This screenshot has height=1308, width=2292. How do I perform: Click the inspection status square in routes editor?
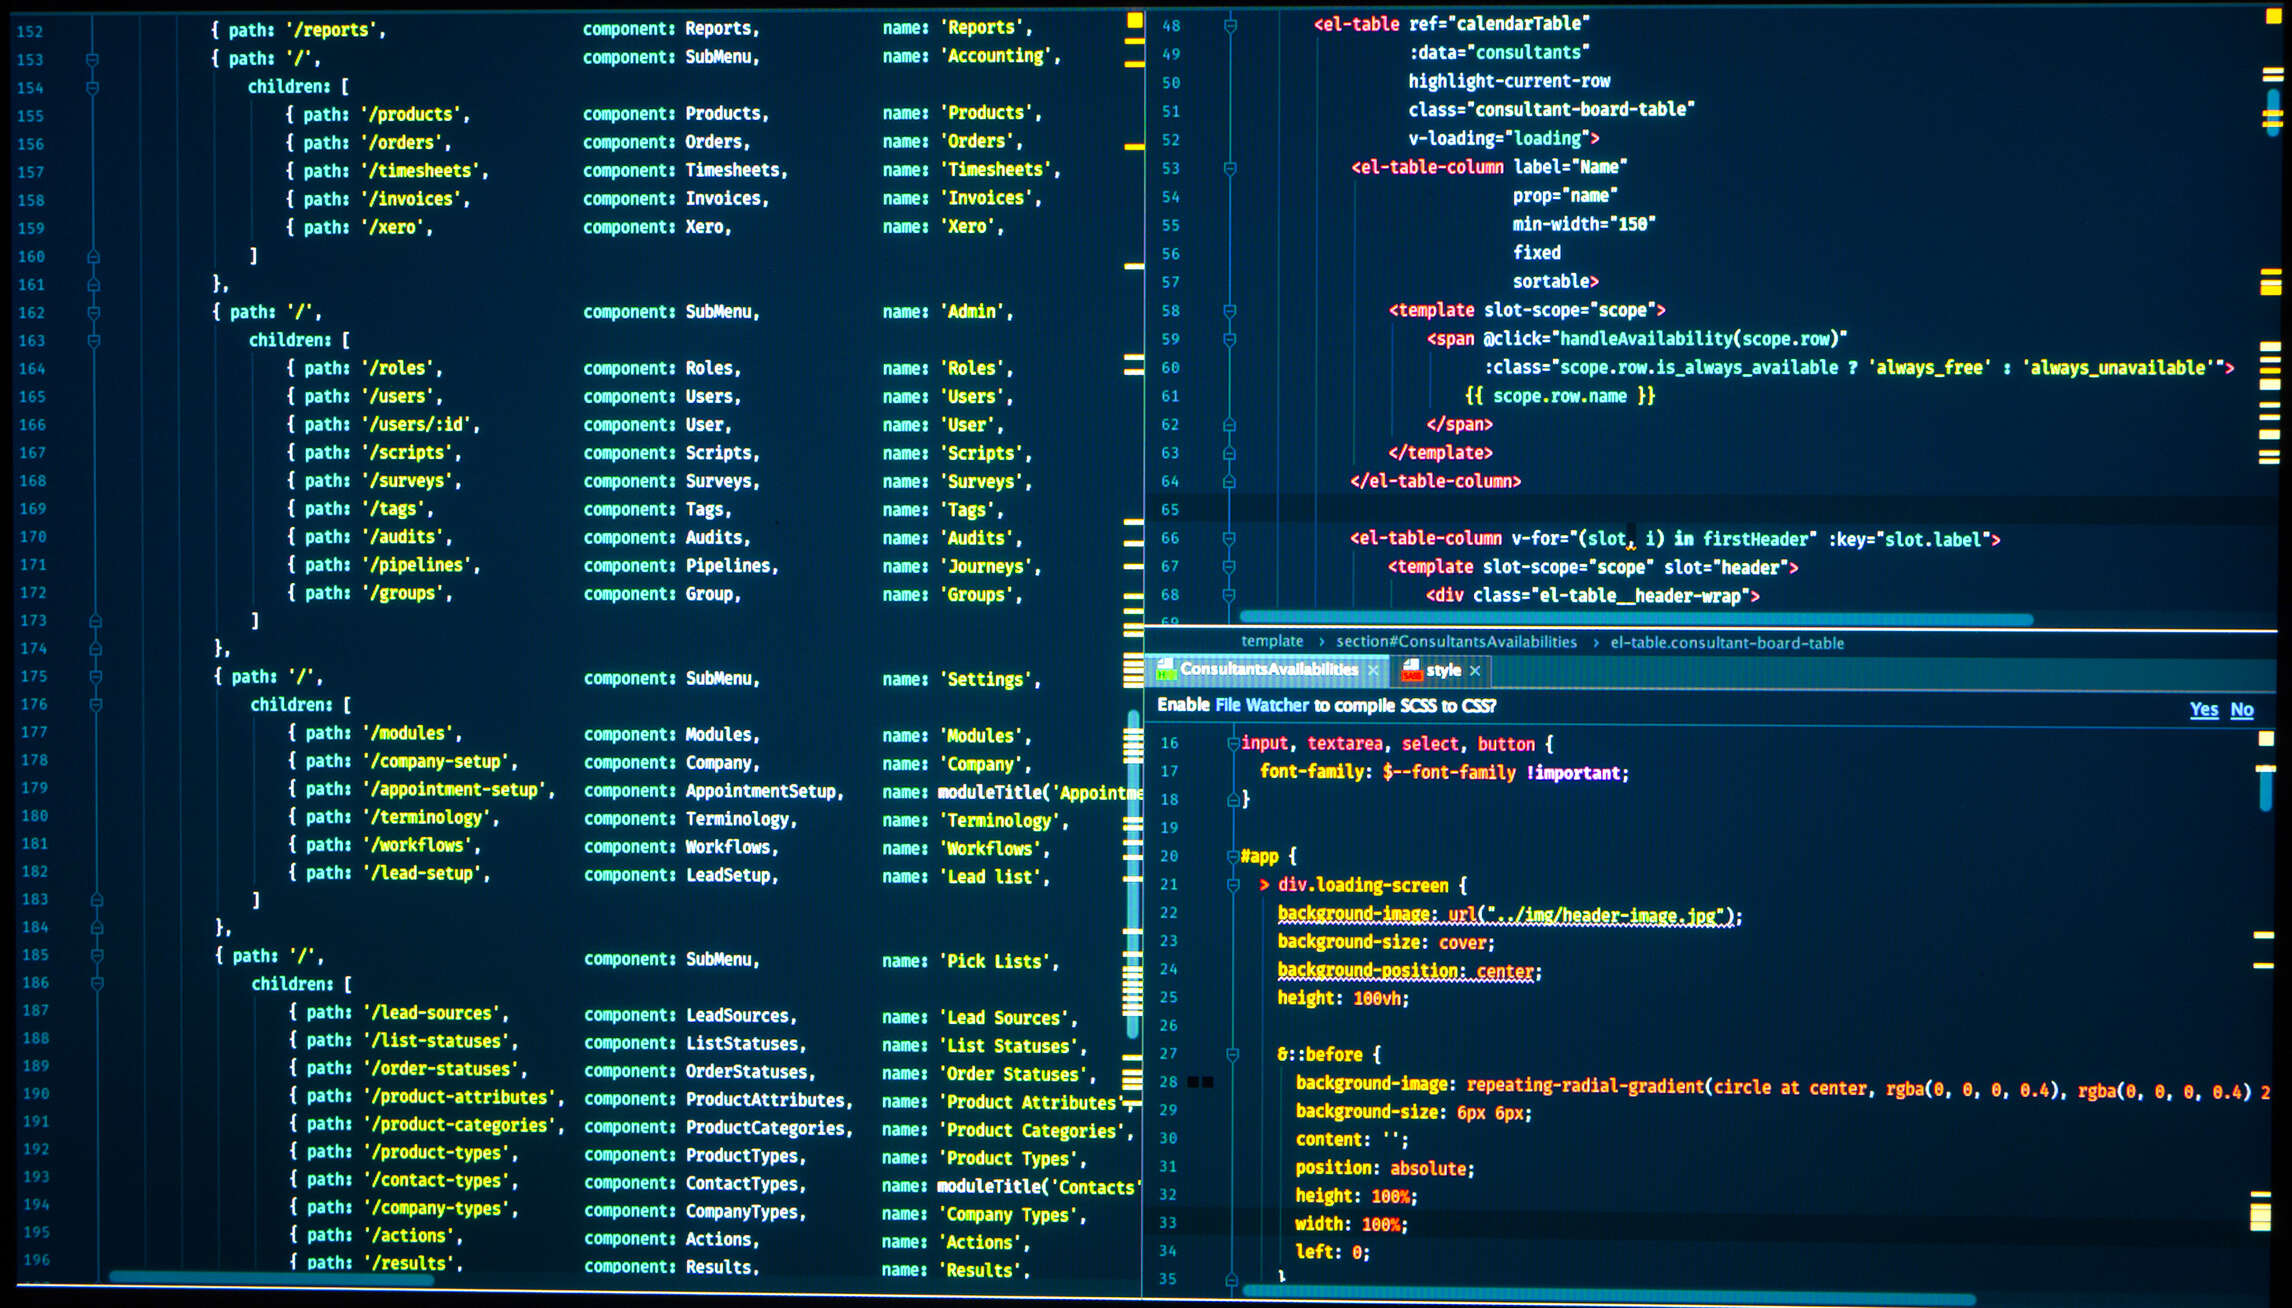tap(1135, 20)
